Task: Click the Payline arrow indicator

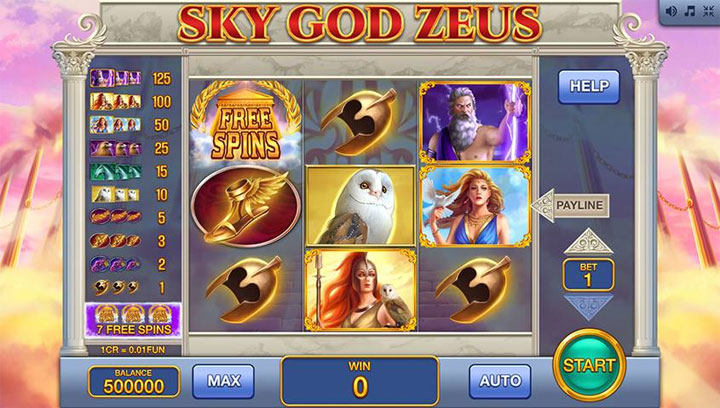Action: [570, 205]
